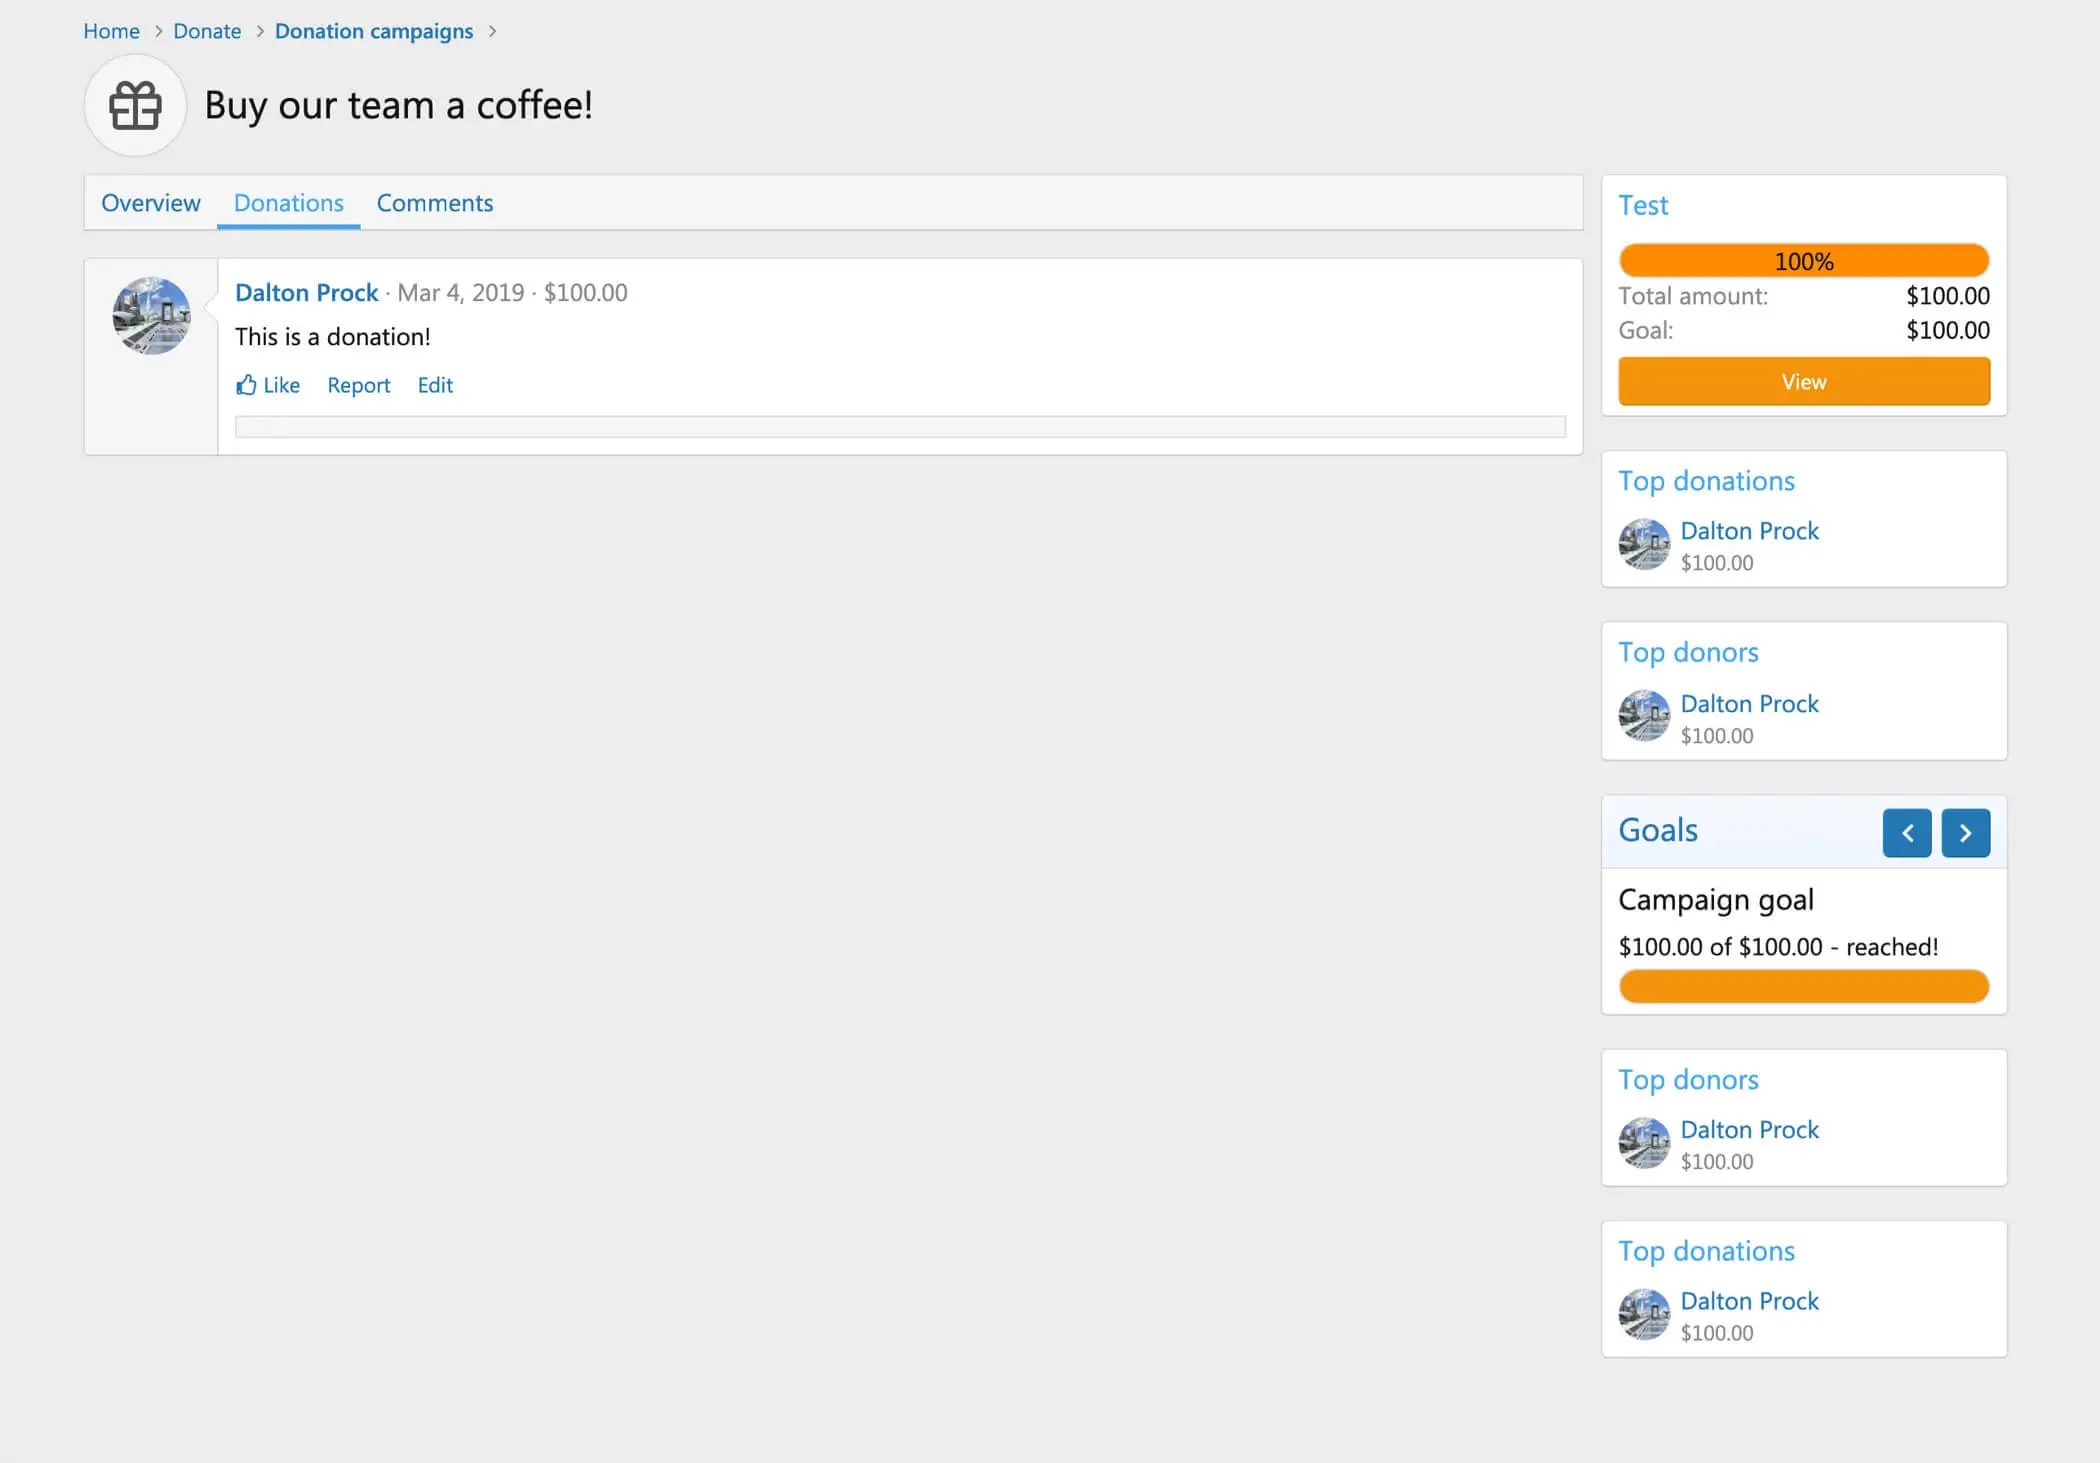Open Dalton Prock's avatar in donation post
Screen dimensions: 2100x1463
[x=151, y=316]
